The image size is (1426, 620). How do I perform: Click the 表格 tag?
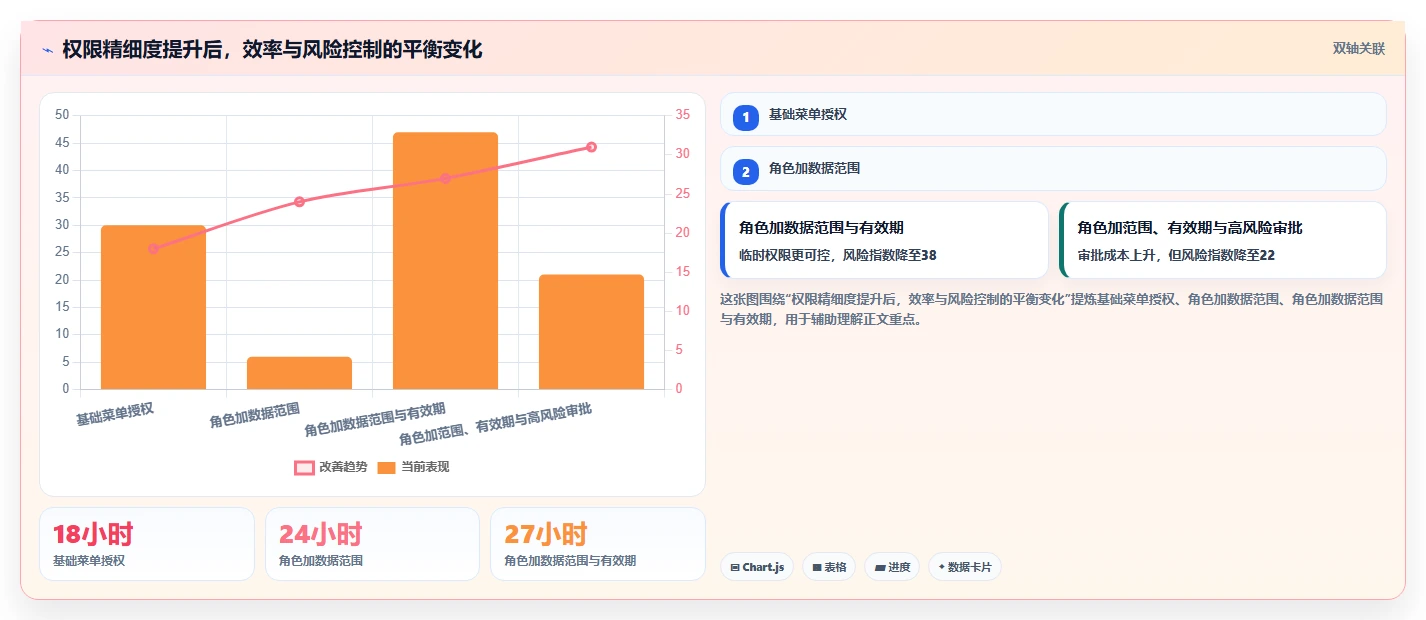point(829,567)
